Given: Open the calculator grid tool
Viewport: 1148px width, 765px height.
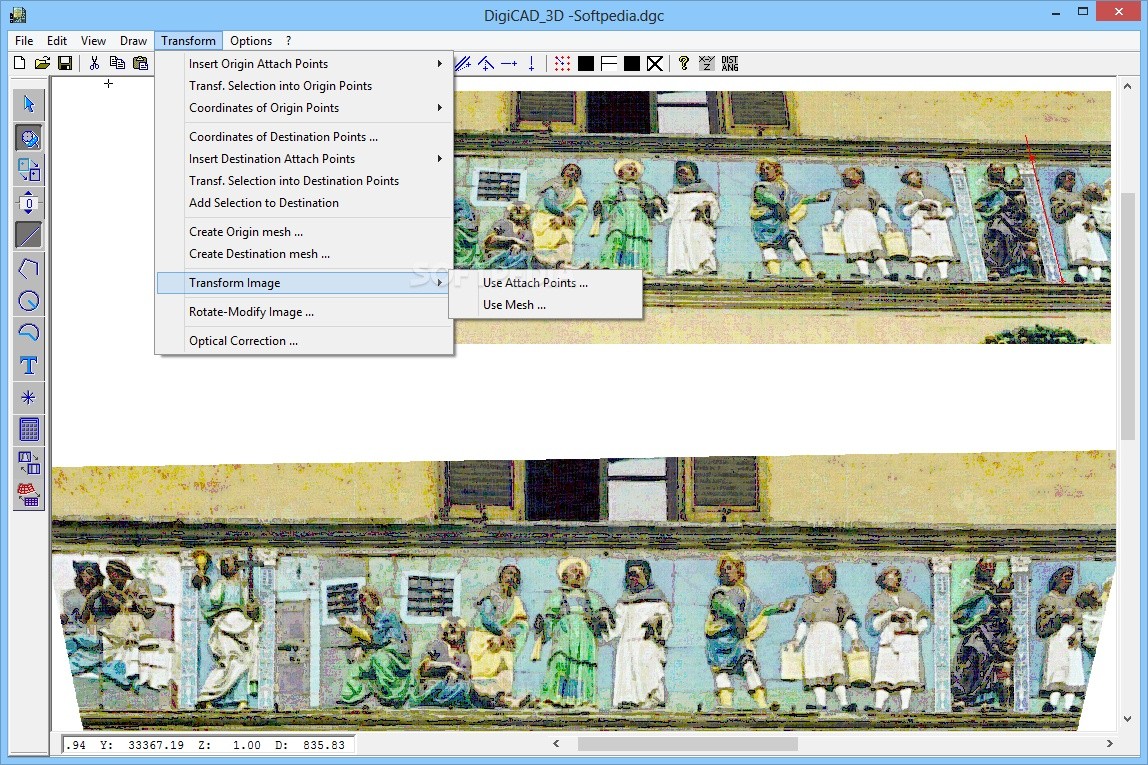Looking at the screenshot, I should pyautogui.click(x=29, y=430).
